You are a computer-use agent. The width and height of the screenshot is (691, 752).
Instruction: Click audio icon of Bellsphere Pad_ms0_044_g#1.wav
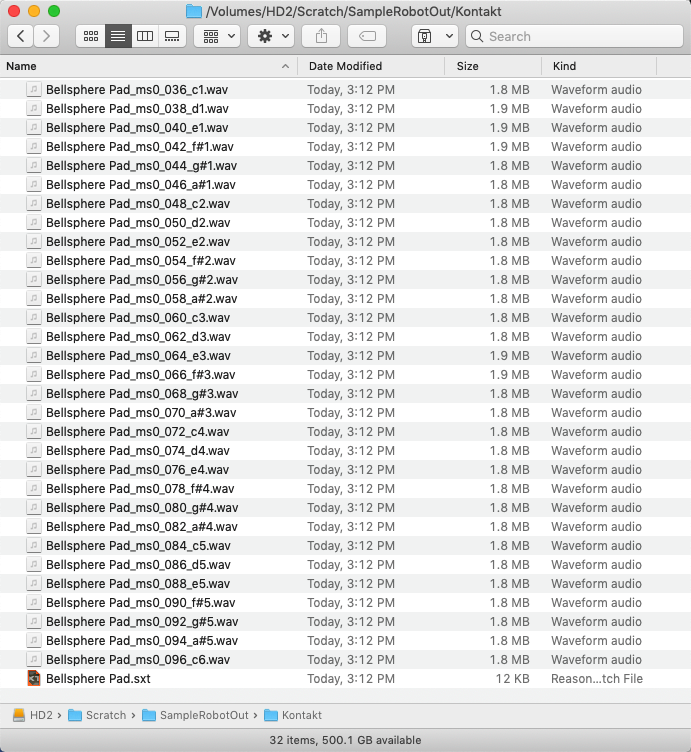[34, 165]
